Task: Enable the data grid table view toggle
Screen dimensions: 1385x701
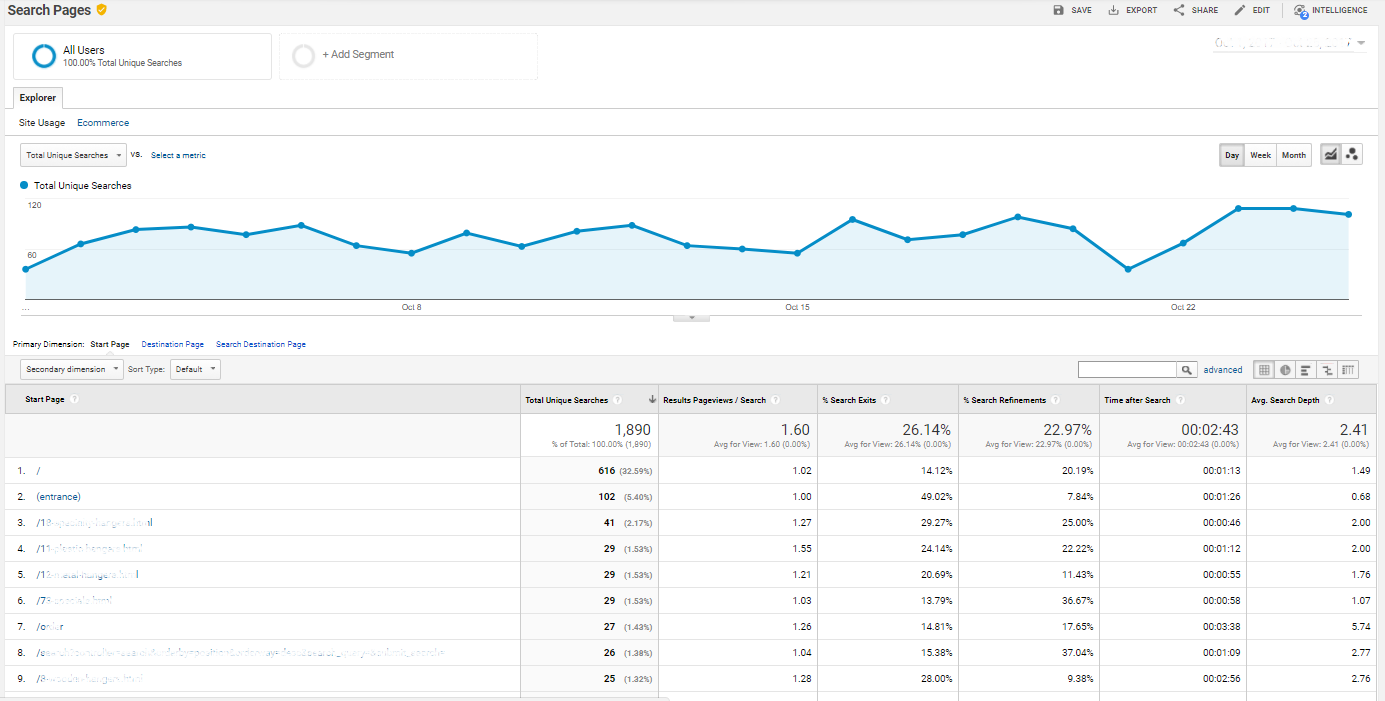Action: (1264, 369)
